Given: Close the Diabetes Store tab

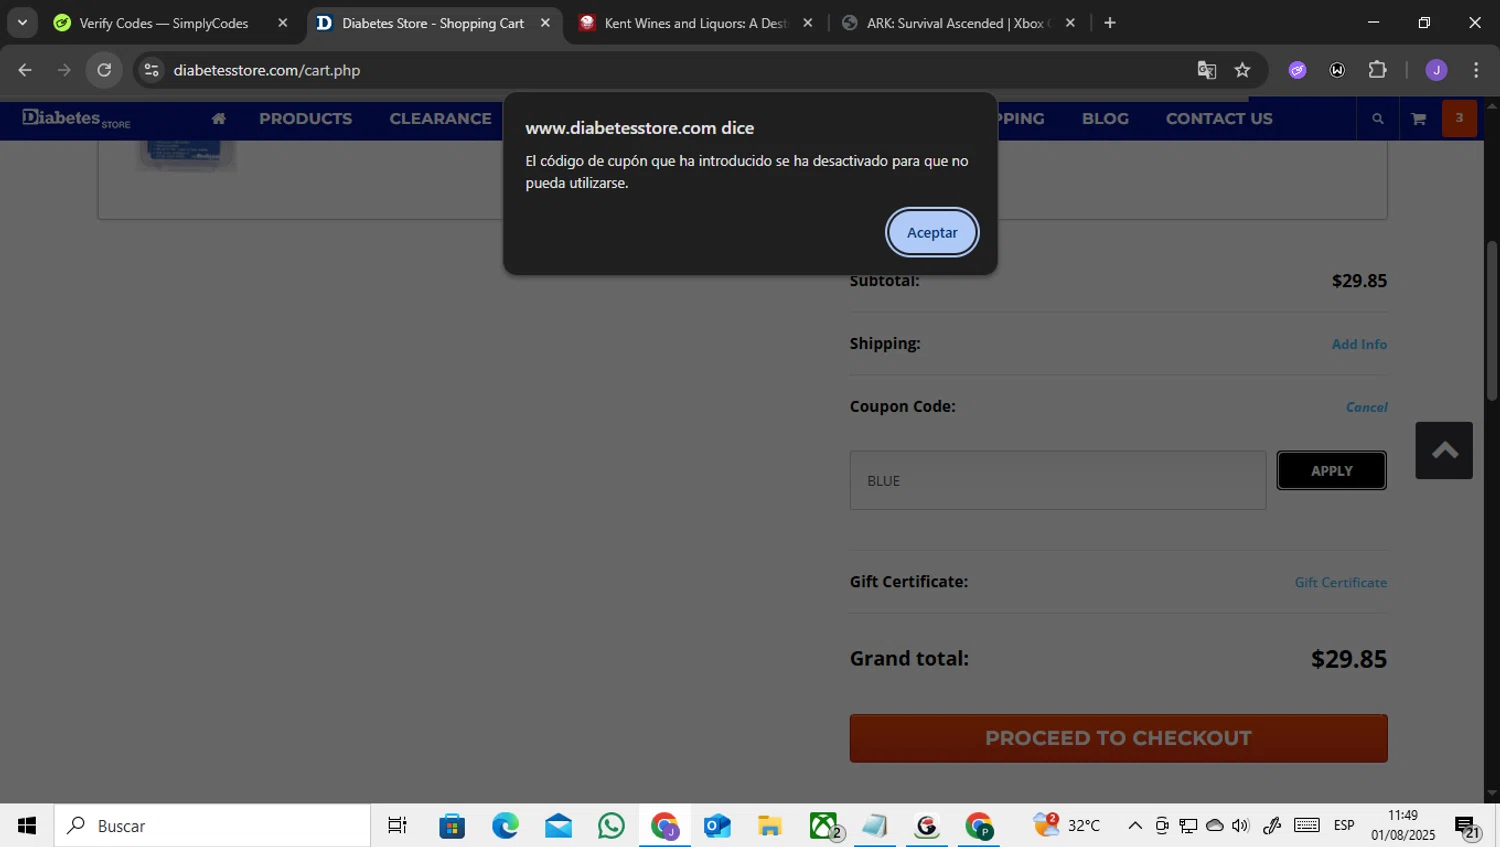Looking at the screenshot, I should pos(545,23).
